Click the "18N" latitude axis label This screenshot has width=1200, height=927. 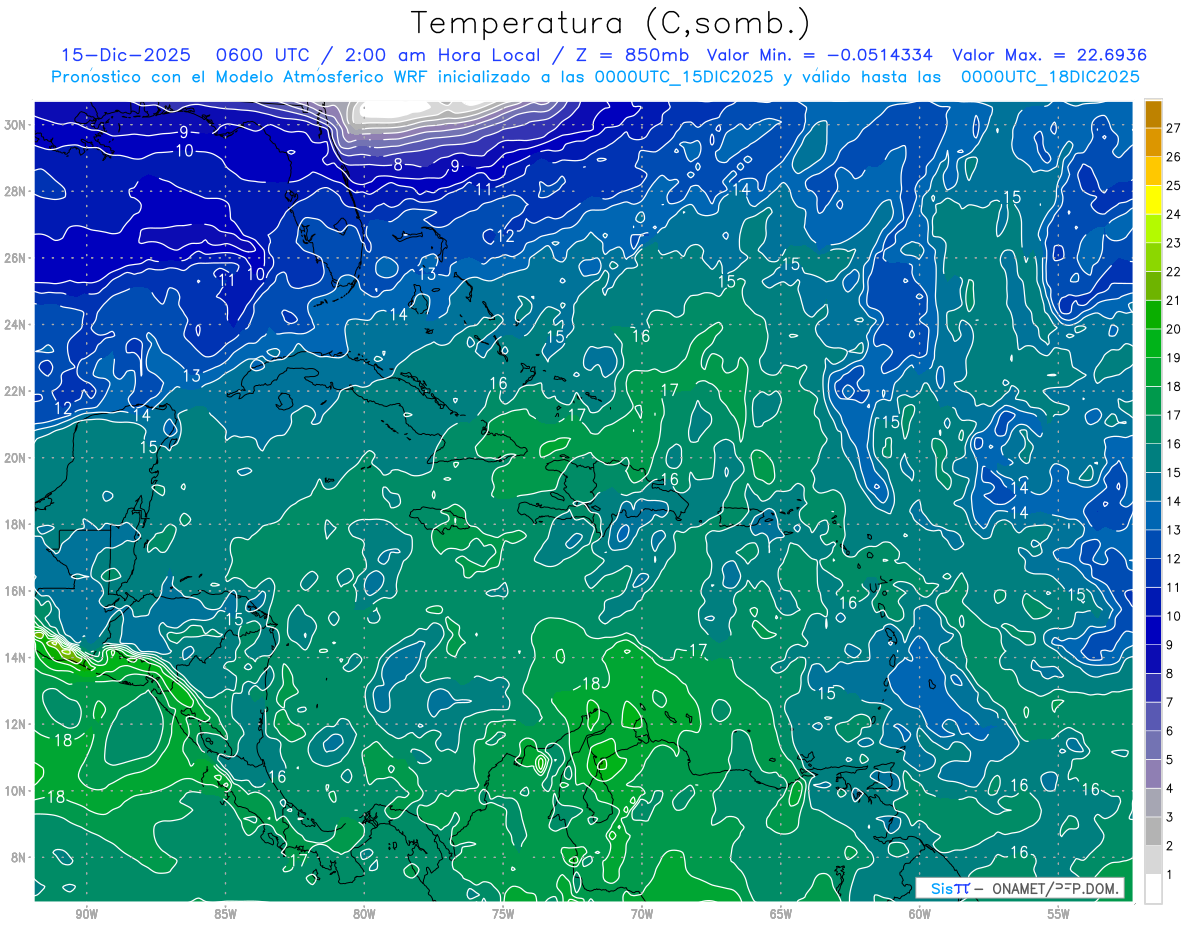(16, 524)
